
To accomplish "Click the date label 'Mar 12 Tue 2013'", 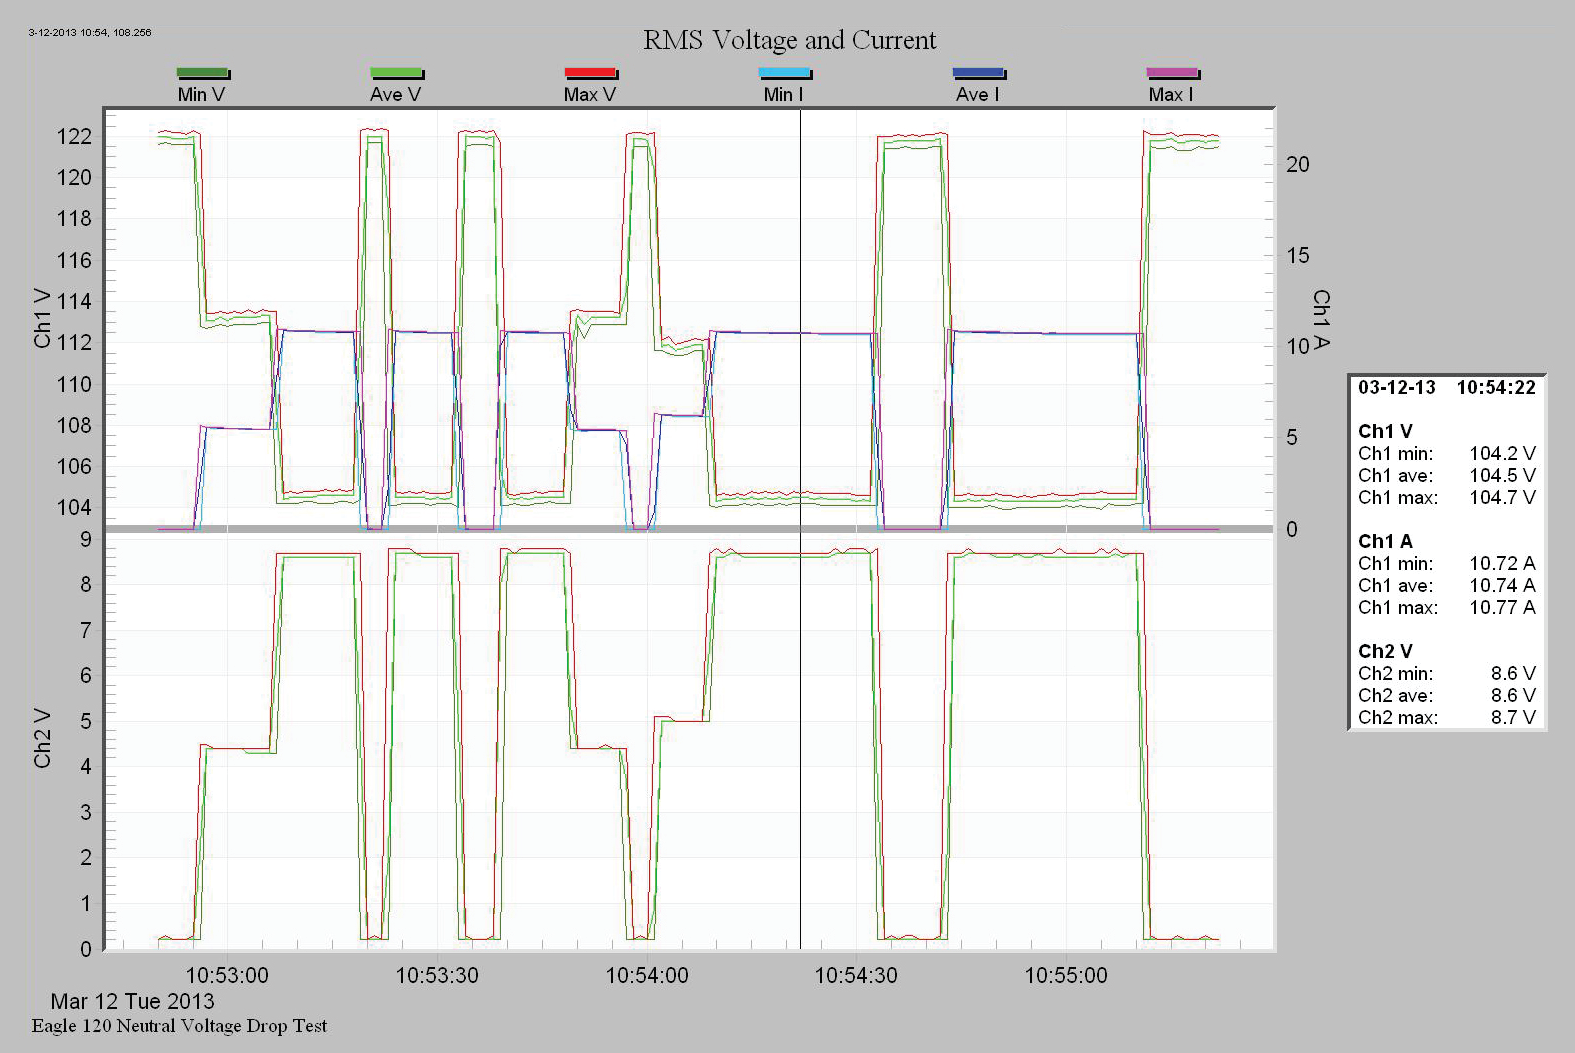I will pyautogui.click(x=132, y=1001).
